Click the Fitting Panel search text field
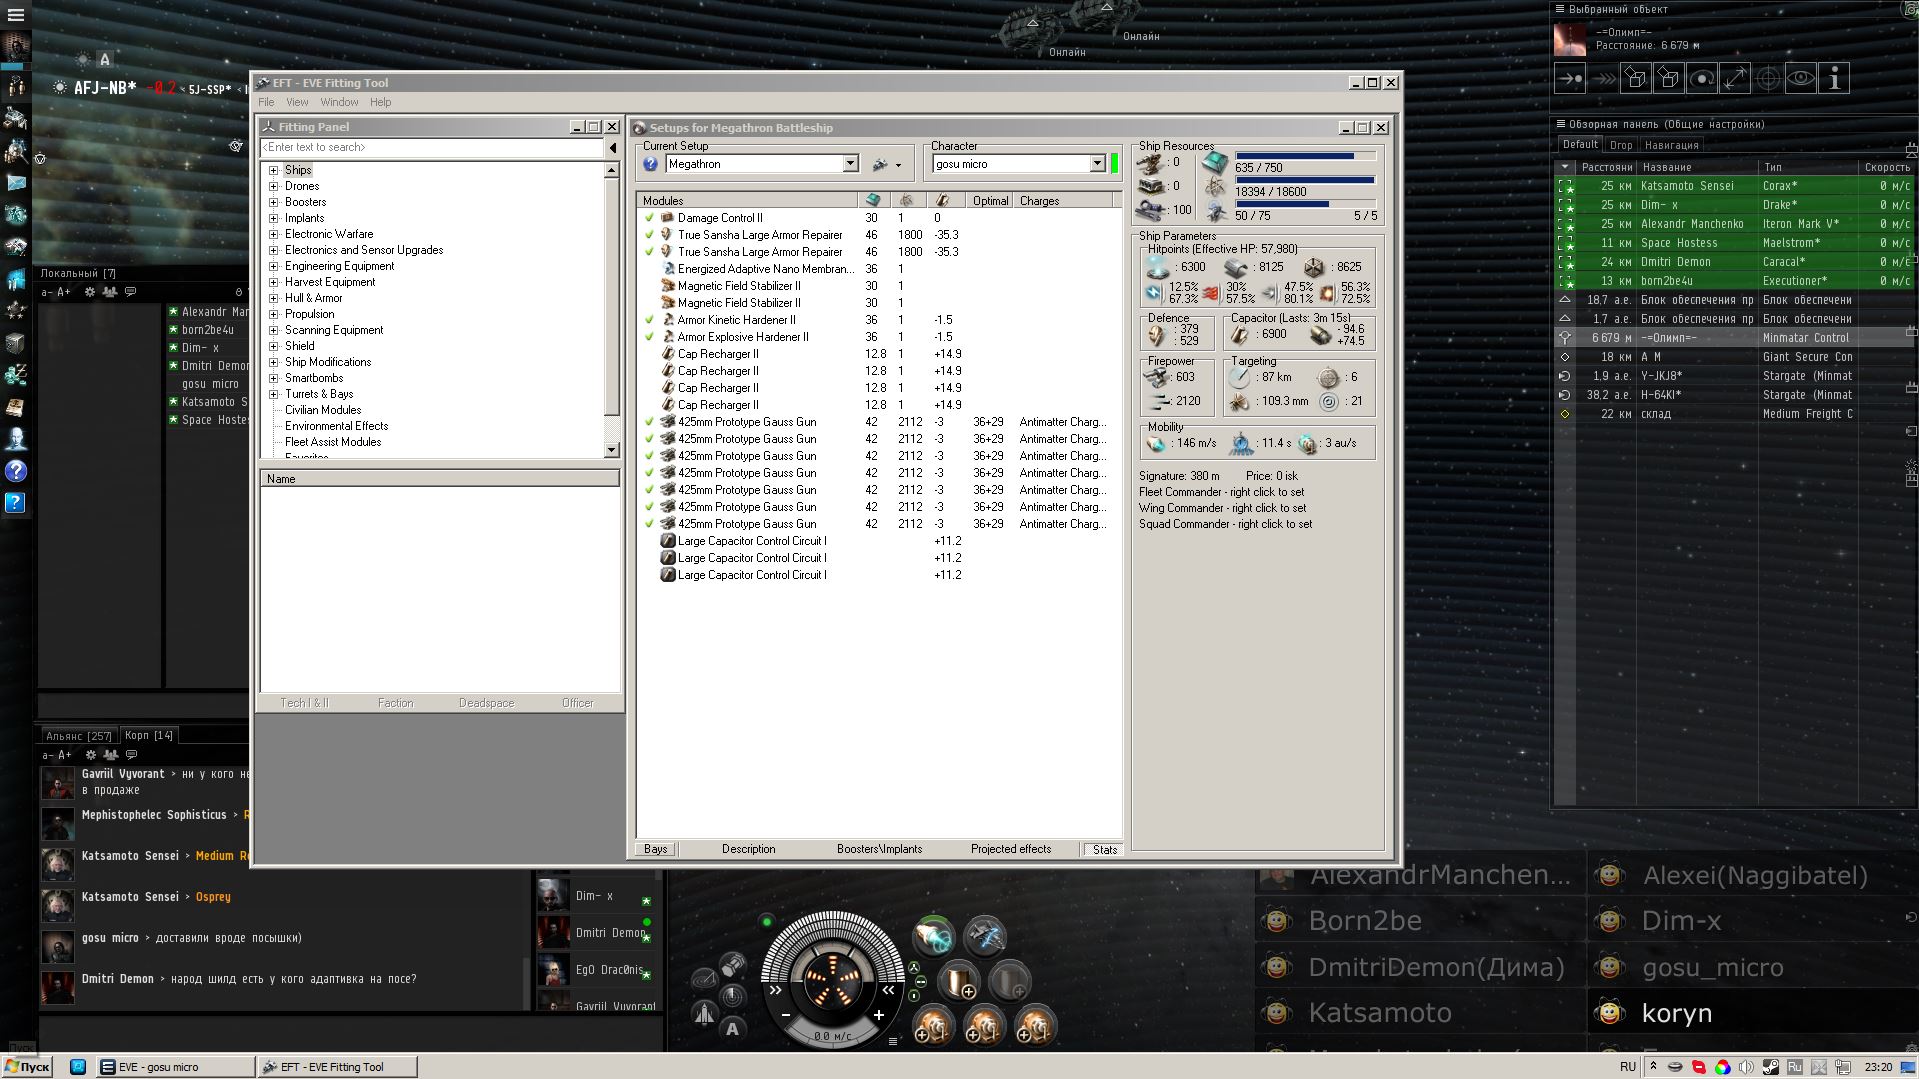This screenshot has width=1919, height=1079. point(432,147)
